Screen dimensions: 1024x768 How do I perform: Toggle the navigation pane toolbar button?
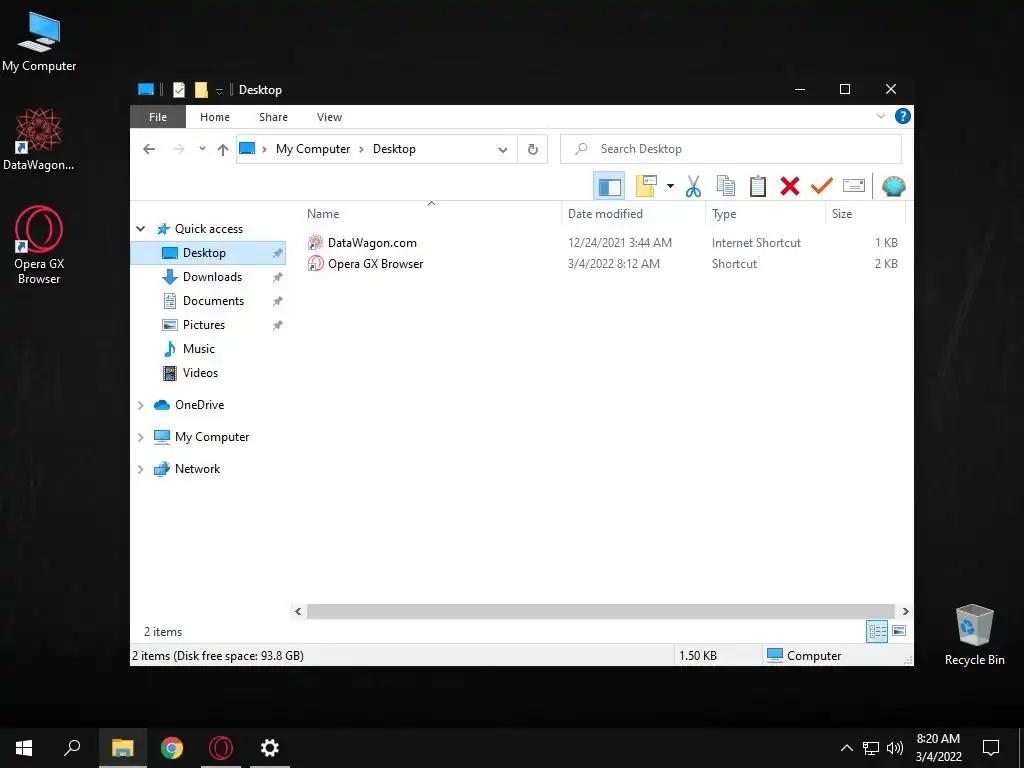click(609, 187)
